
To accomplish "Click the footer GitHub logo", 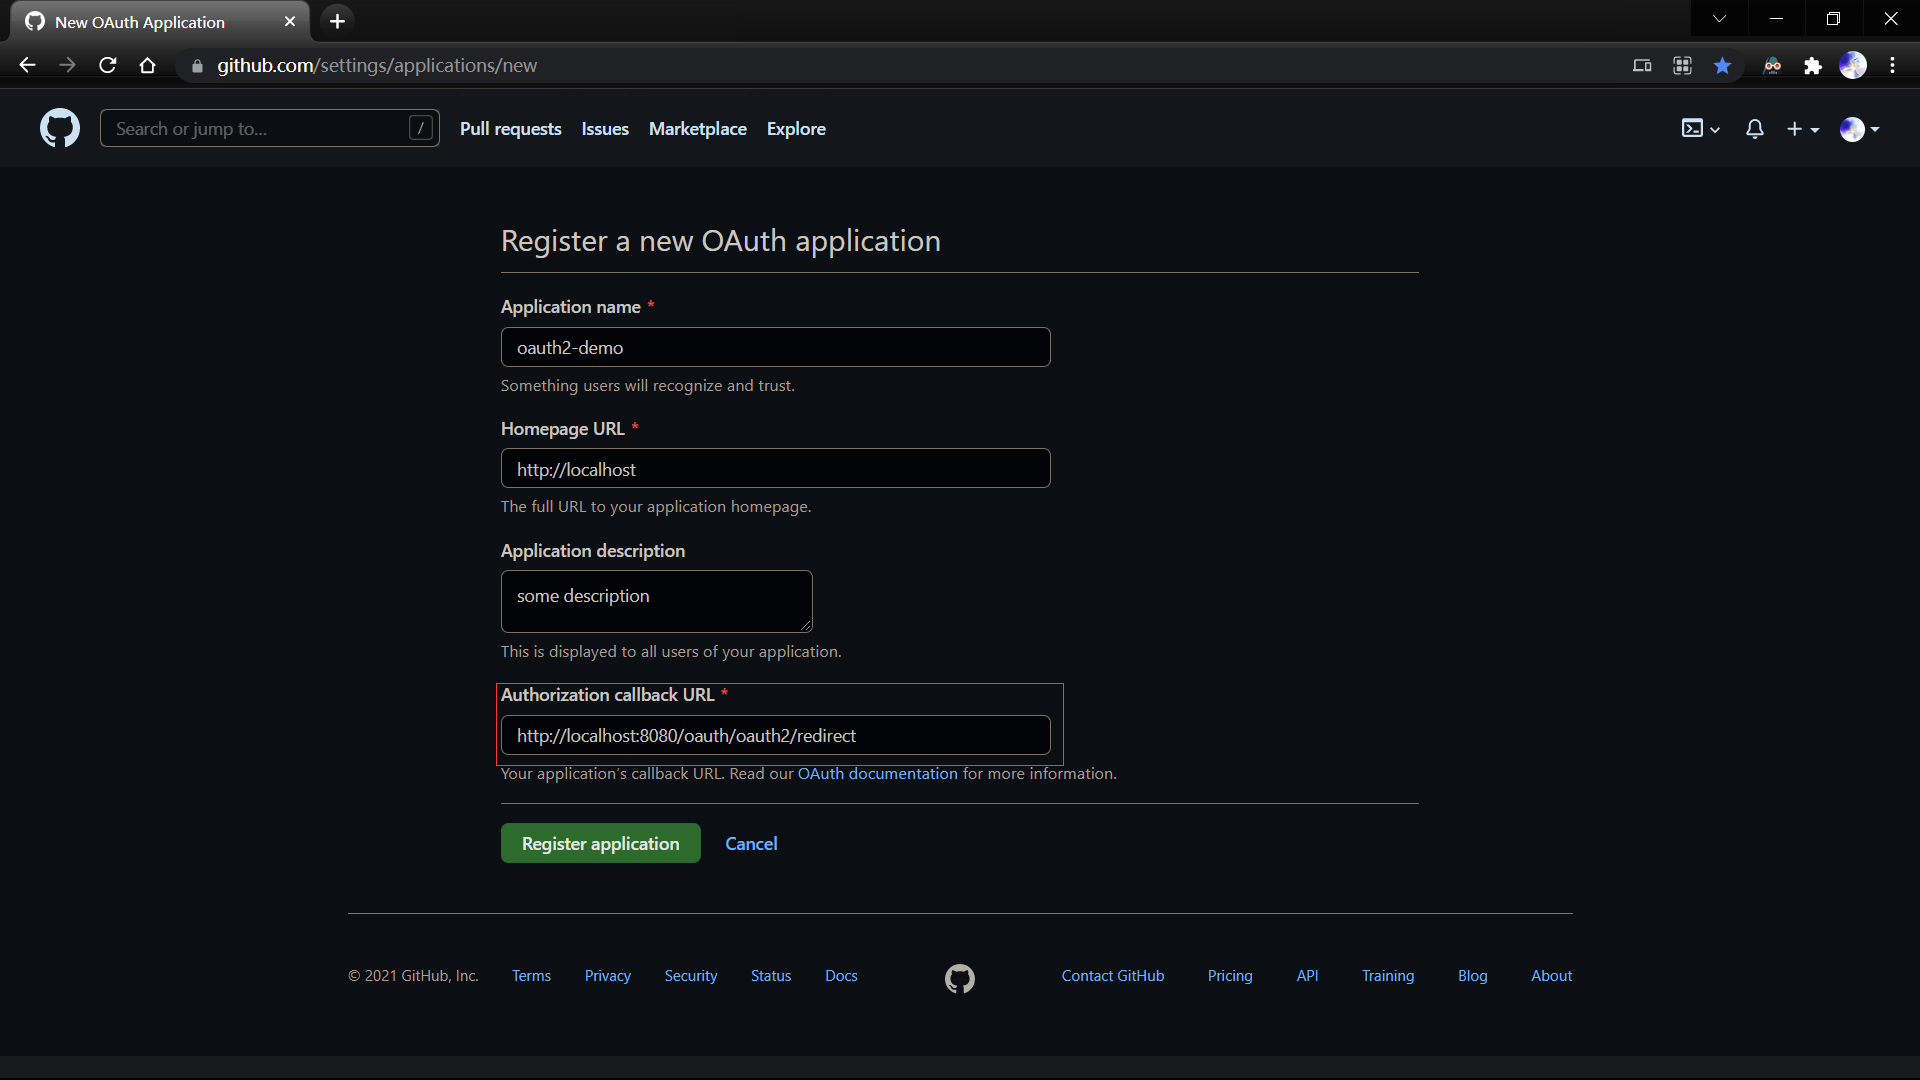I will point(959,978).
